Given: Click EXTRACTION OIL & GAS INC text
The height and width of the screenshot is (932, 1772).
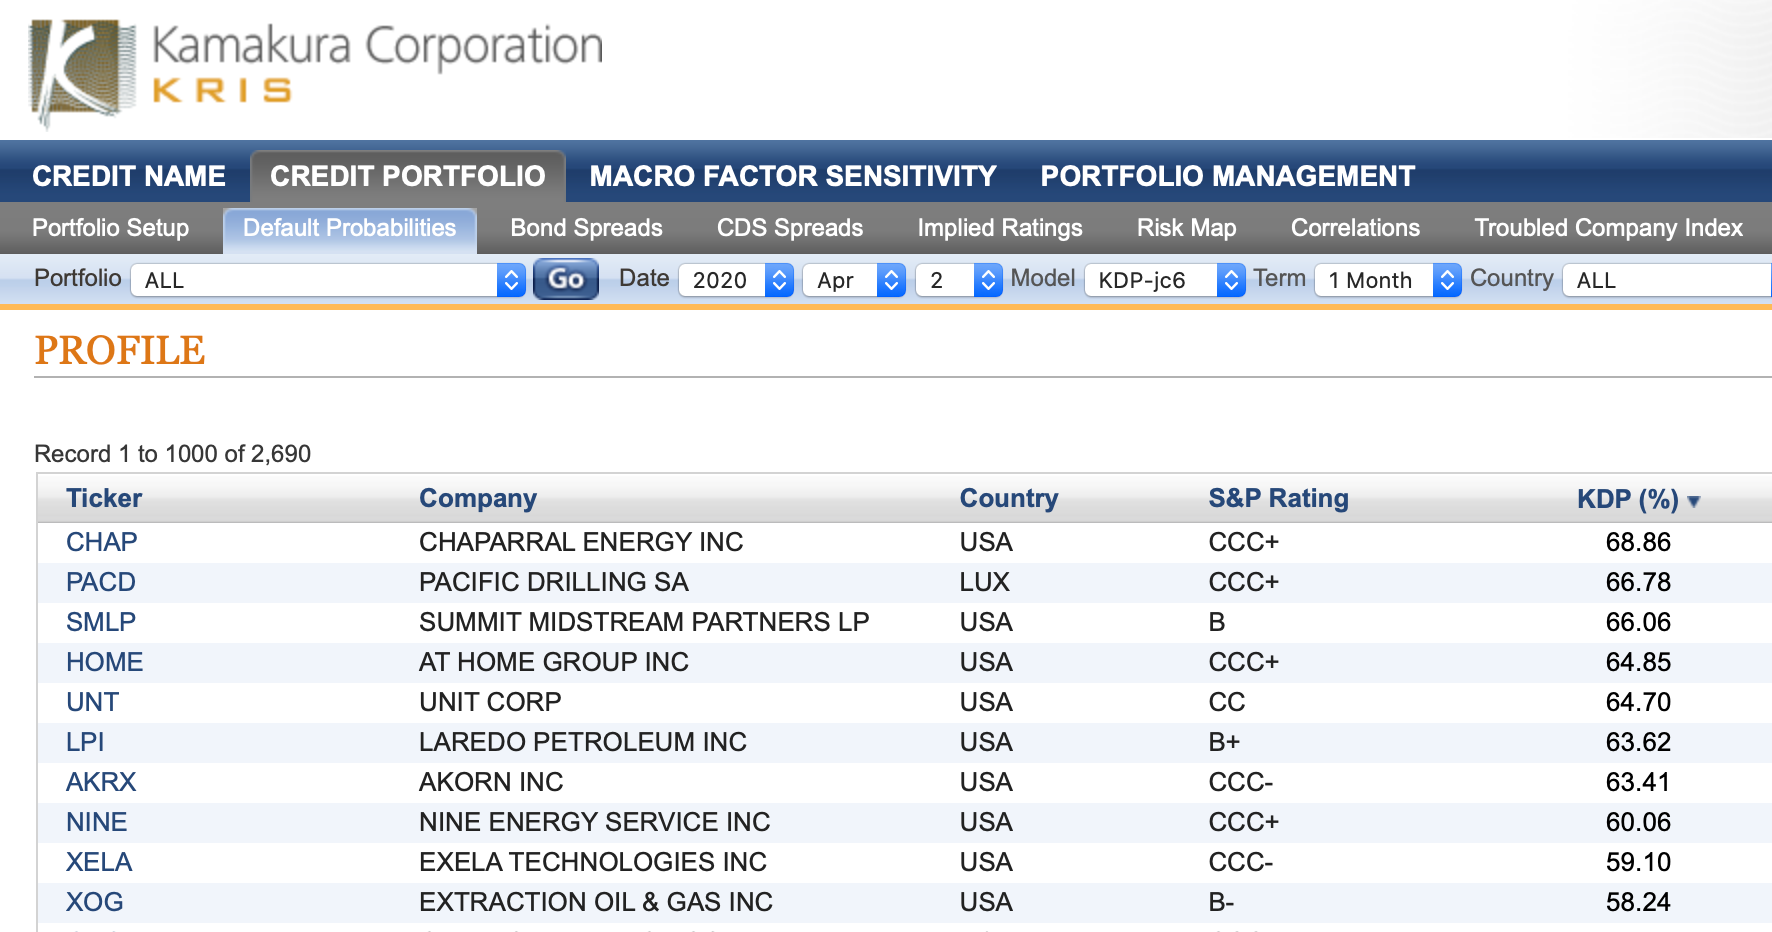Looking at the screenshot, I should tap(596, 902).
